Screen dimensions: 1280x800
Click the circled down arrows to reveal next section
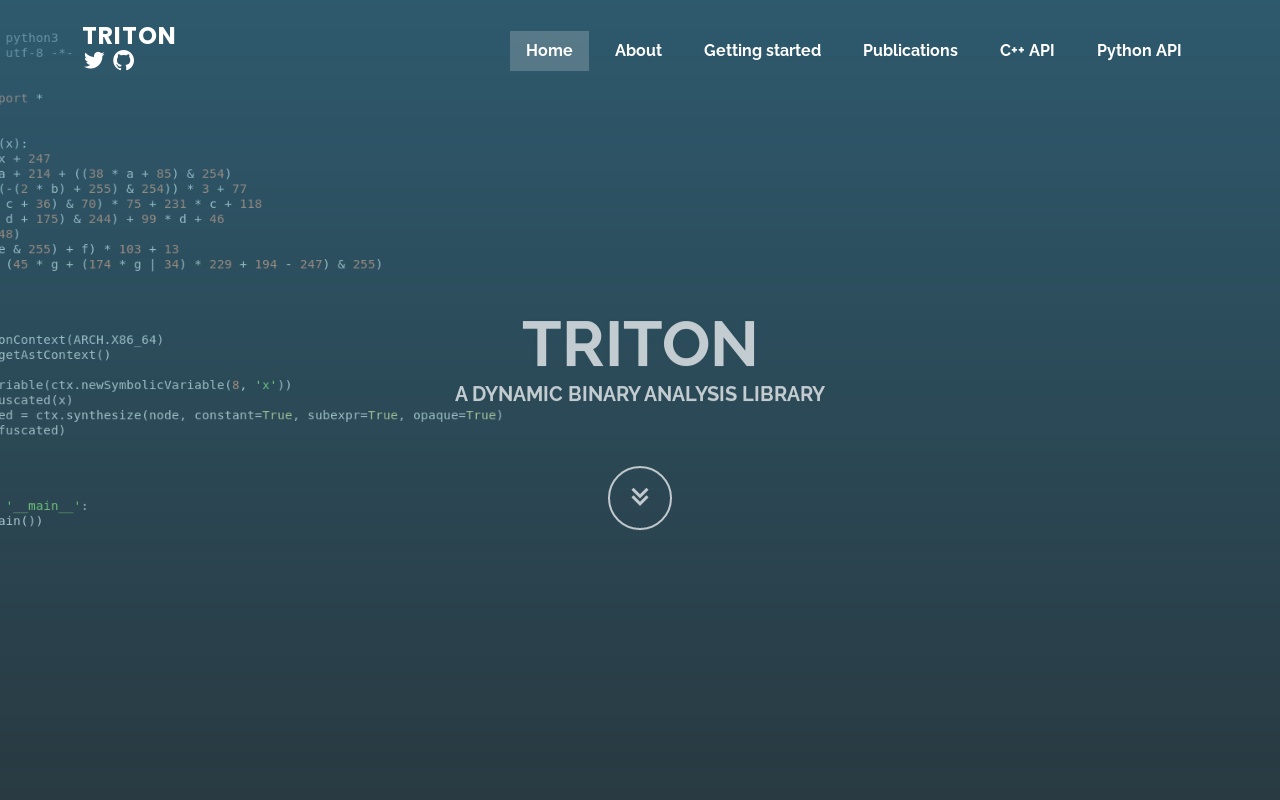point(639,497)
